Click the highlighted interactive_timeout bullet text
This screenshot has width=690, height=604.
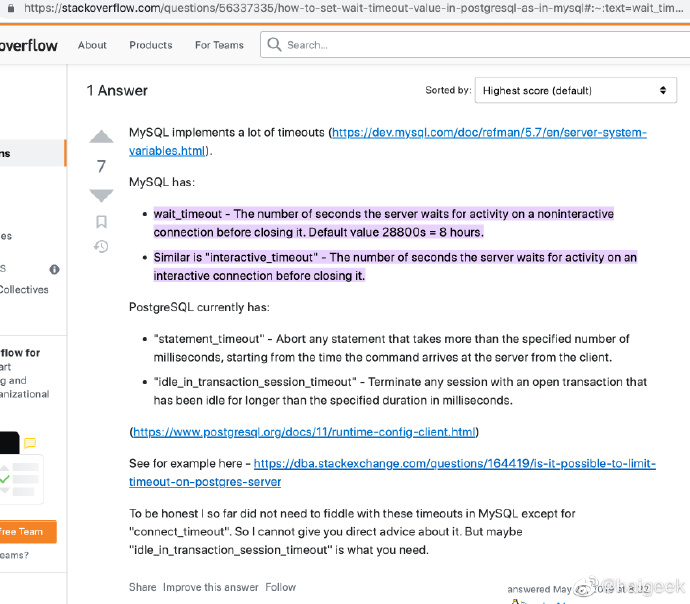point(395,267)
